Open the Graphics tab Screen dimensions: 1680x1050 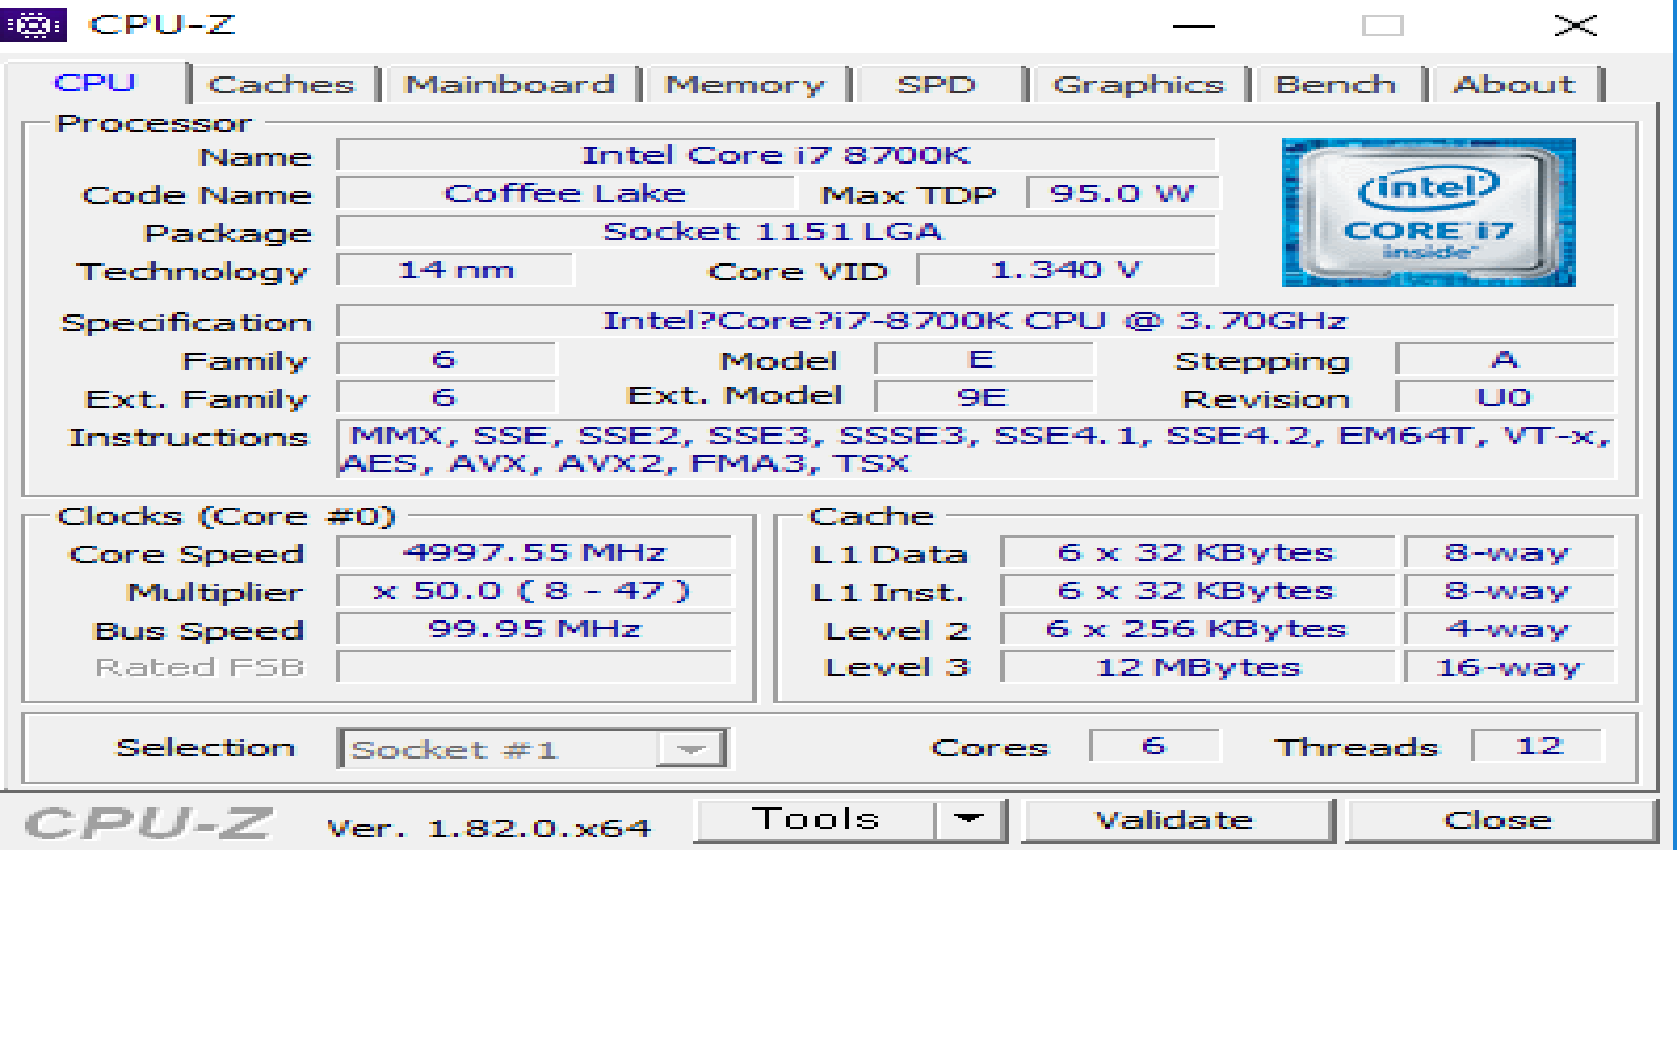(1140, 84)
